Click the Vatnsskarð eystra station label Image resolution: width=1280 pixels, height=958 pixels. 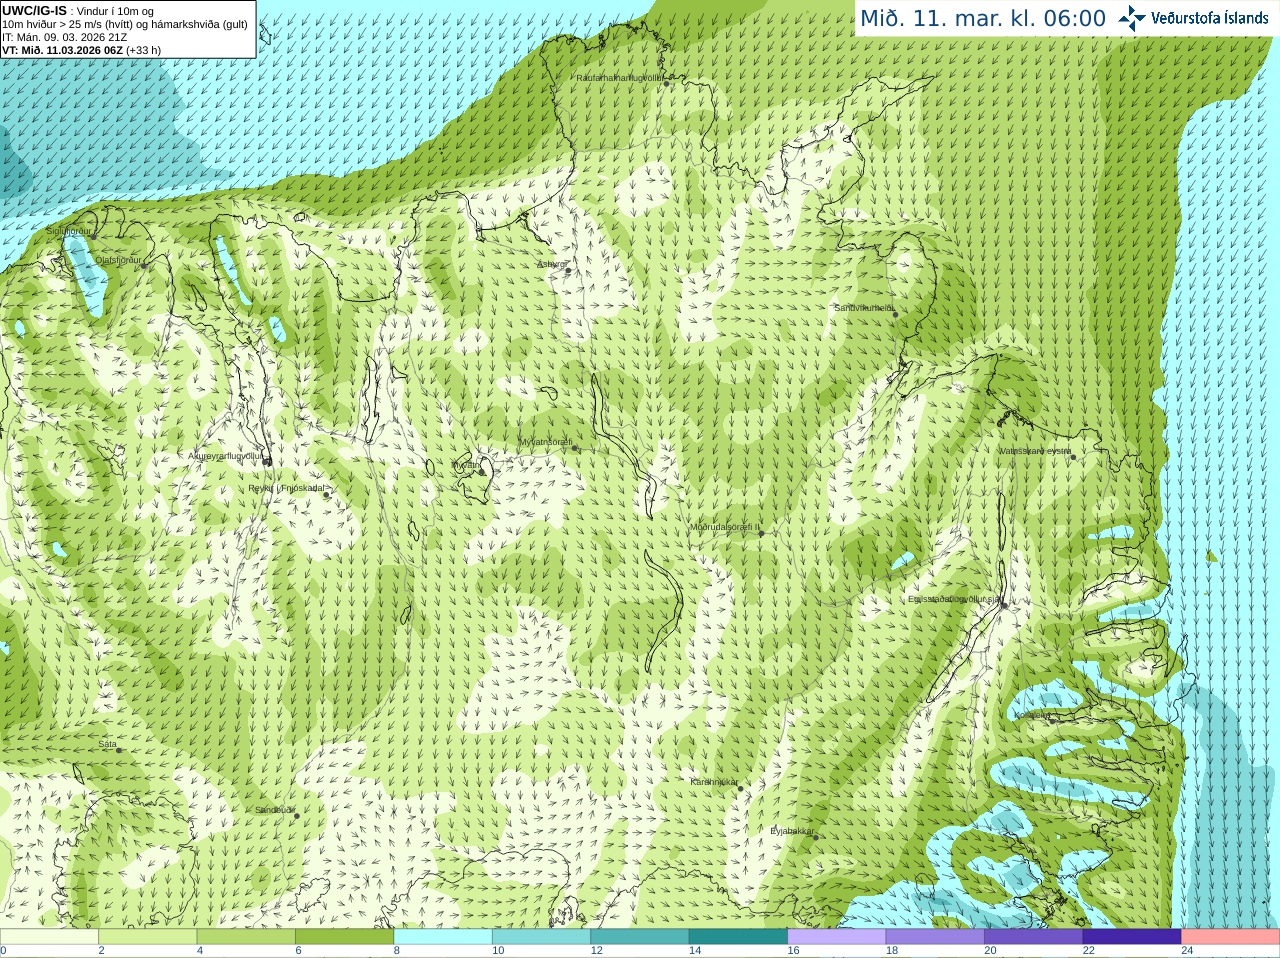click(1035, 451)
